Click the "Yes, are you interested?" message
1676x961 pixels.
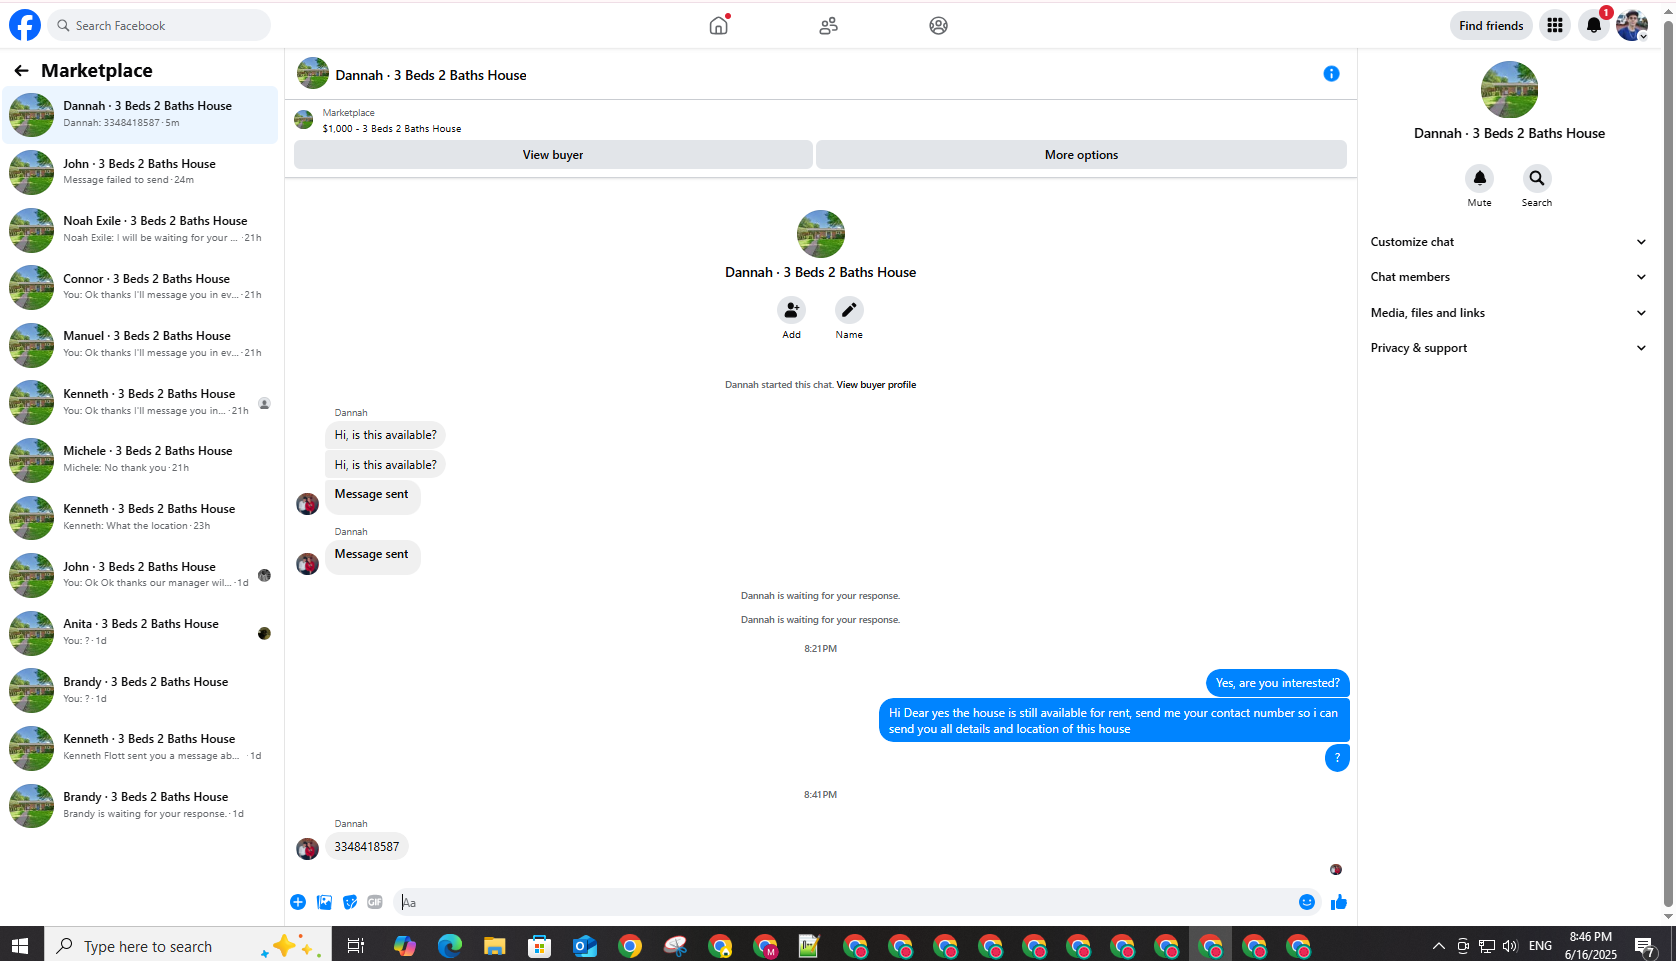(1278, 683)
